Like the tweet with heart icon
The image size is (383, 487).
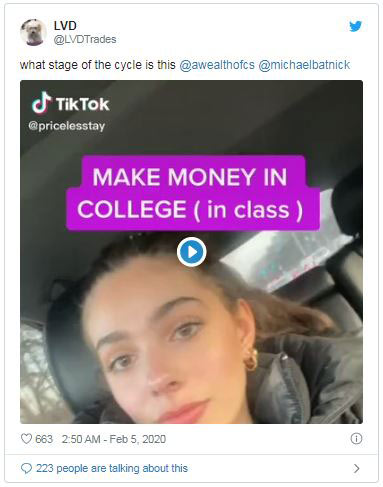pyautogui.click(x=26, y=439)
